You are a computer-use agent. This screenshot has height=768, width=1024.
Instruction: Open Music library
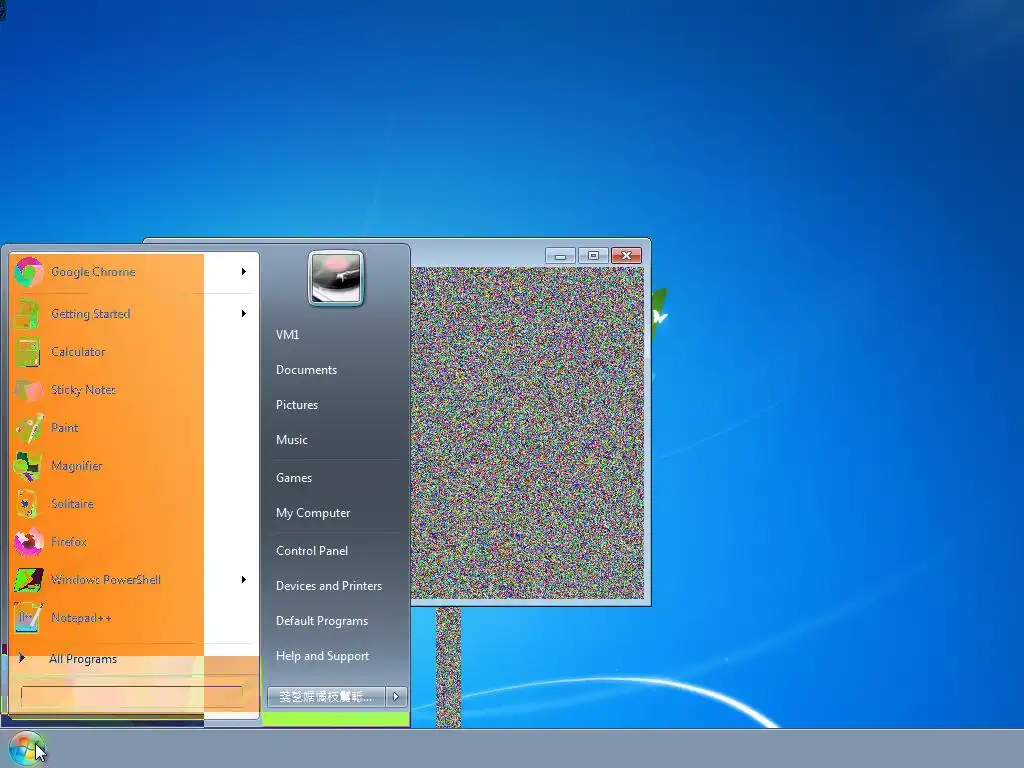click(291, 440)
